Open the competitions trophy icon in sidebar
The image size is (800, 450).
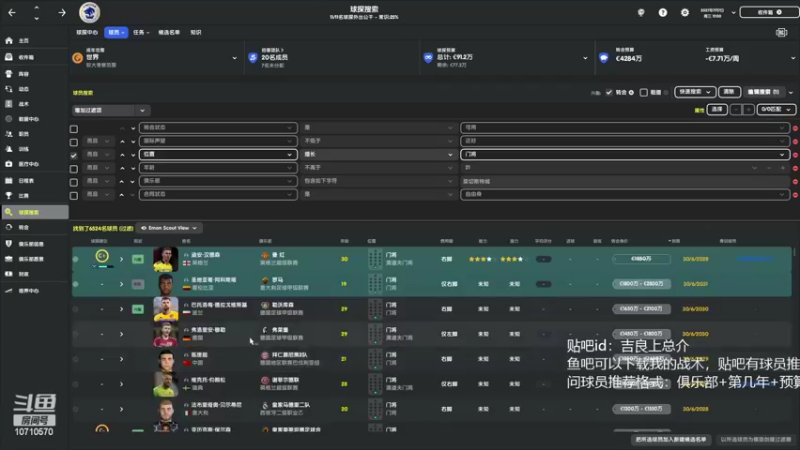click(9, 195)
